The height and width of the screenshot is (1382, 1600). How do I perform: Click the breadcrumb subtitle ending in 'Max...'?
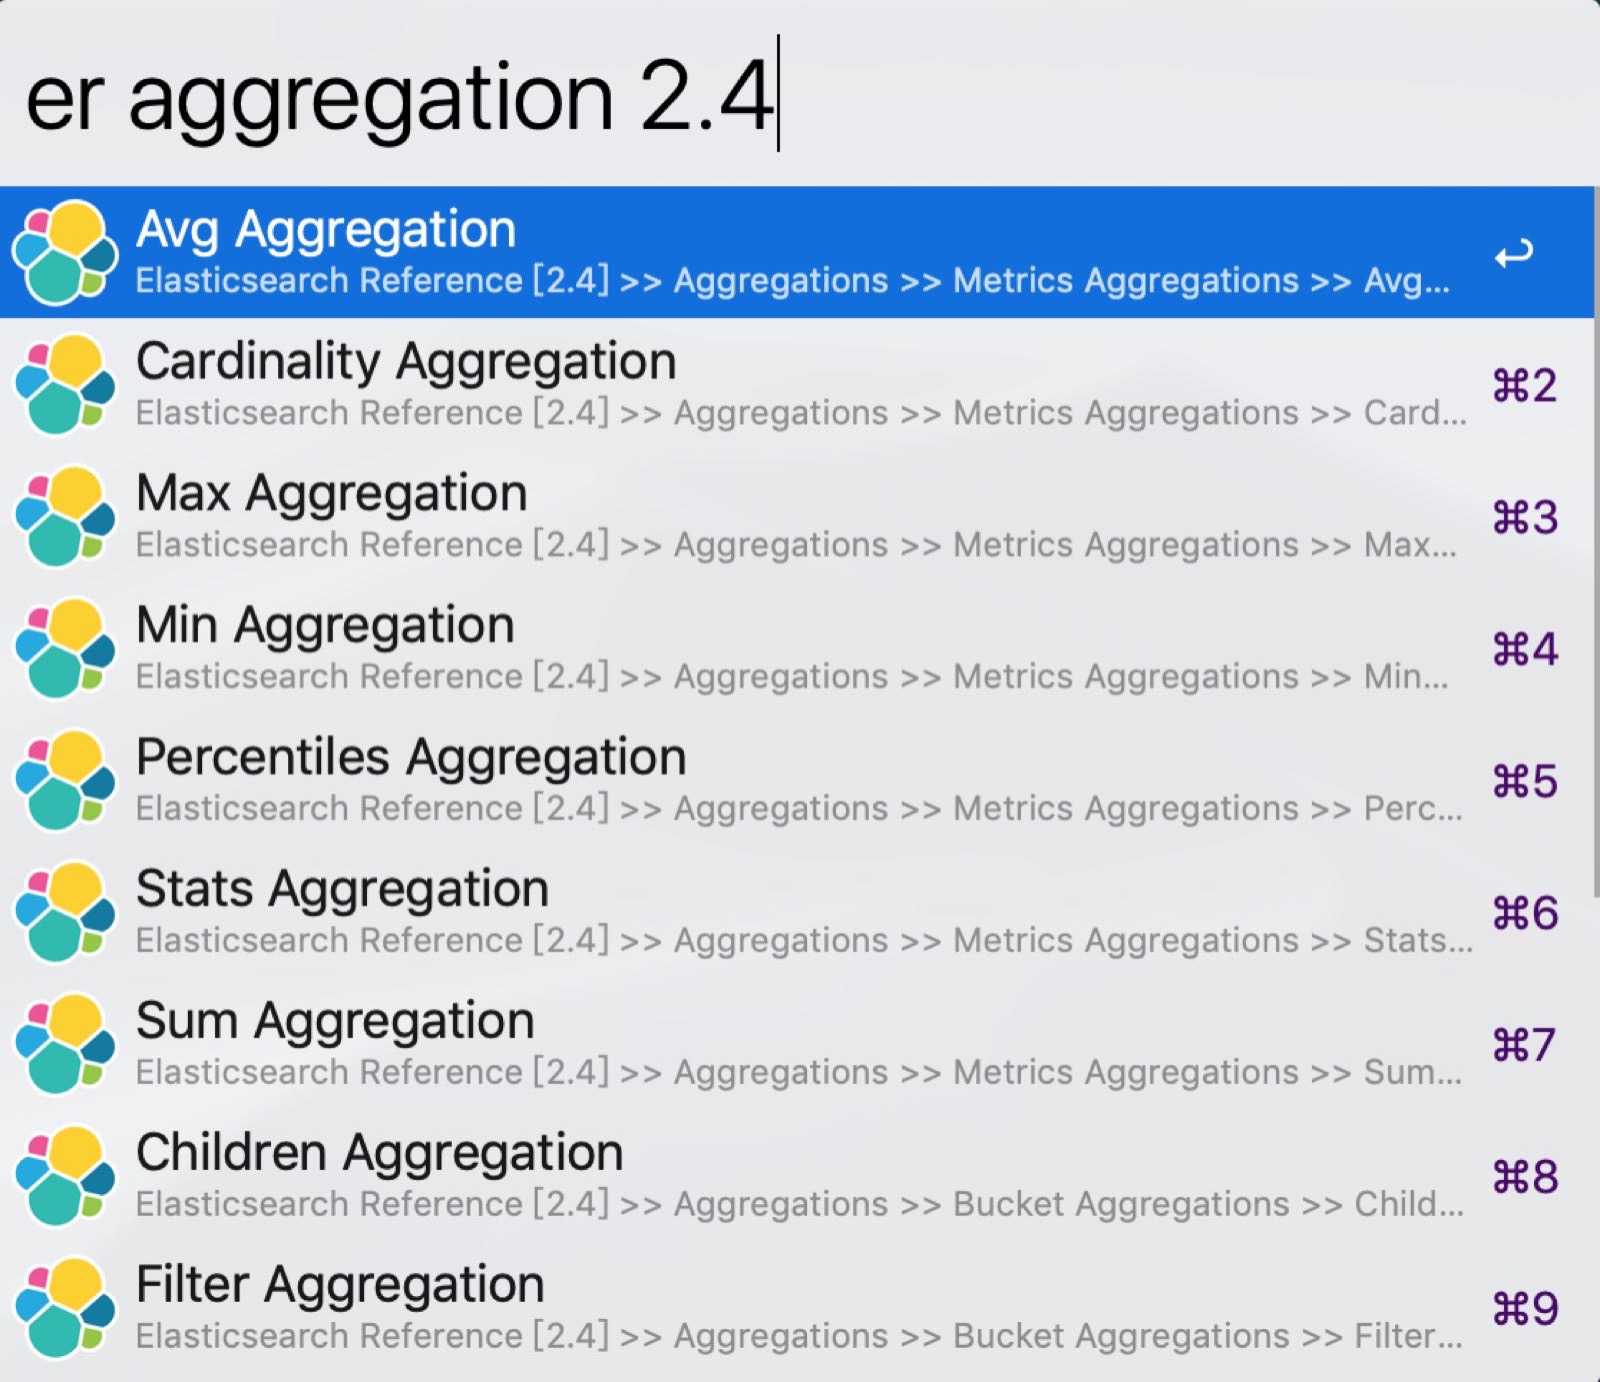[796, 545]
